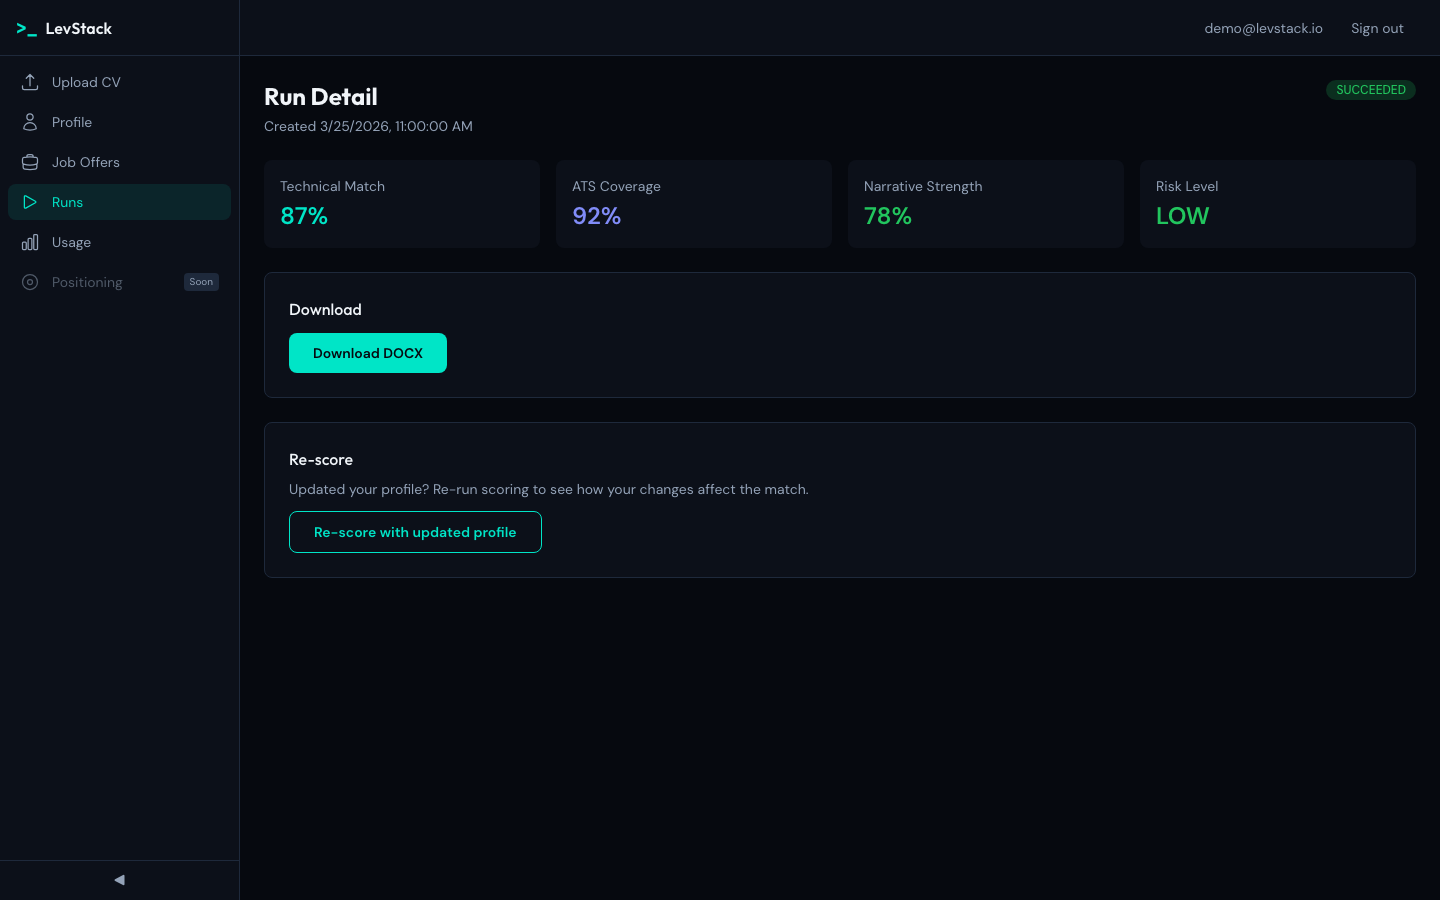
Task: Select the Technical Match score card
Action: (x=402, y=204)
